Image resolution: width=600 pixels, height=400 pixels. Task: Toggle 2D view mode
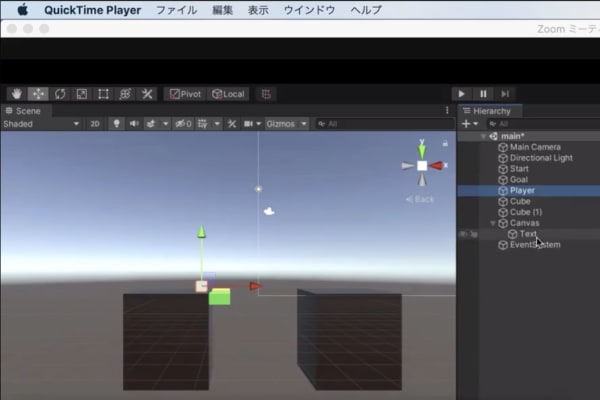pyautogui.click(x=95, y=124)
